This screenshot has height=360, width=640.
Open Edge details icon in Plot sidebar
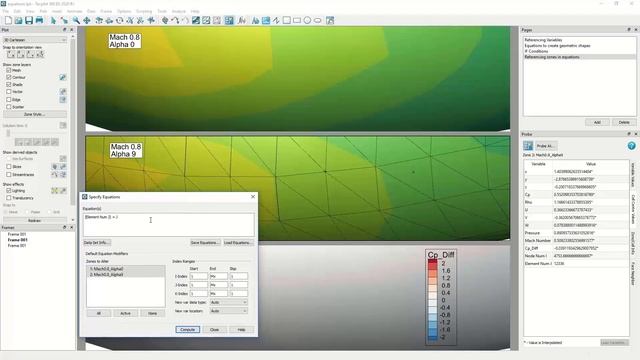[63, 99]
